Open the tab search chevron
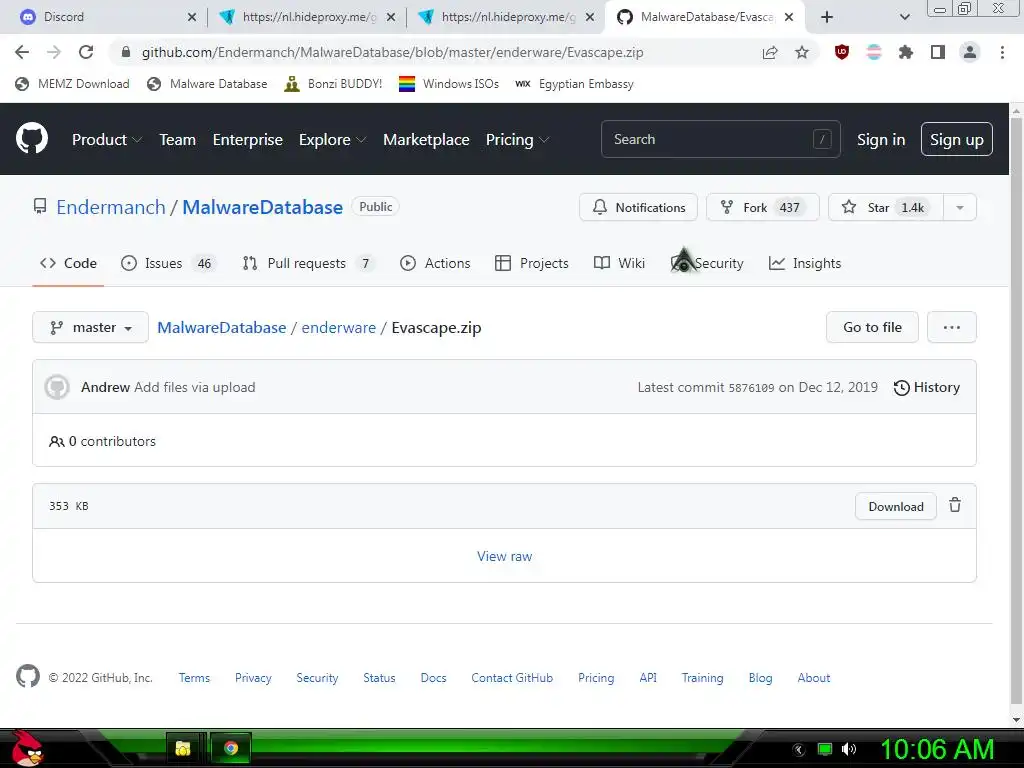Viewport: 1024px width, 768px height. [904, 17]
